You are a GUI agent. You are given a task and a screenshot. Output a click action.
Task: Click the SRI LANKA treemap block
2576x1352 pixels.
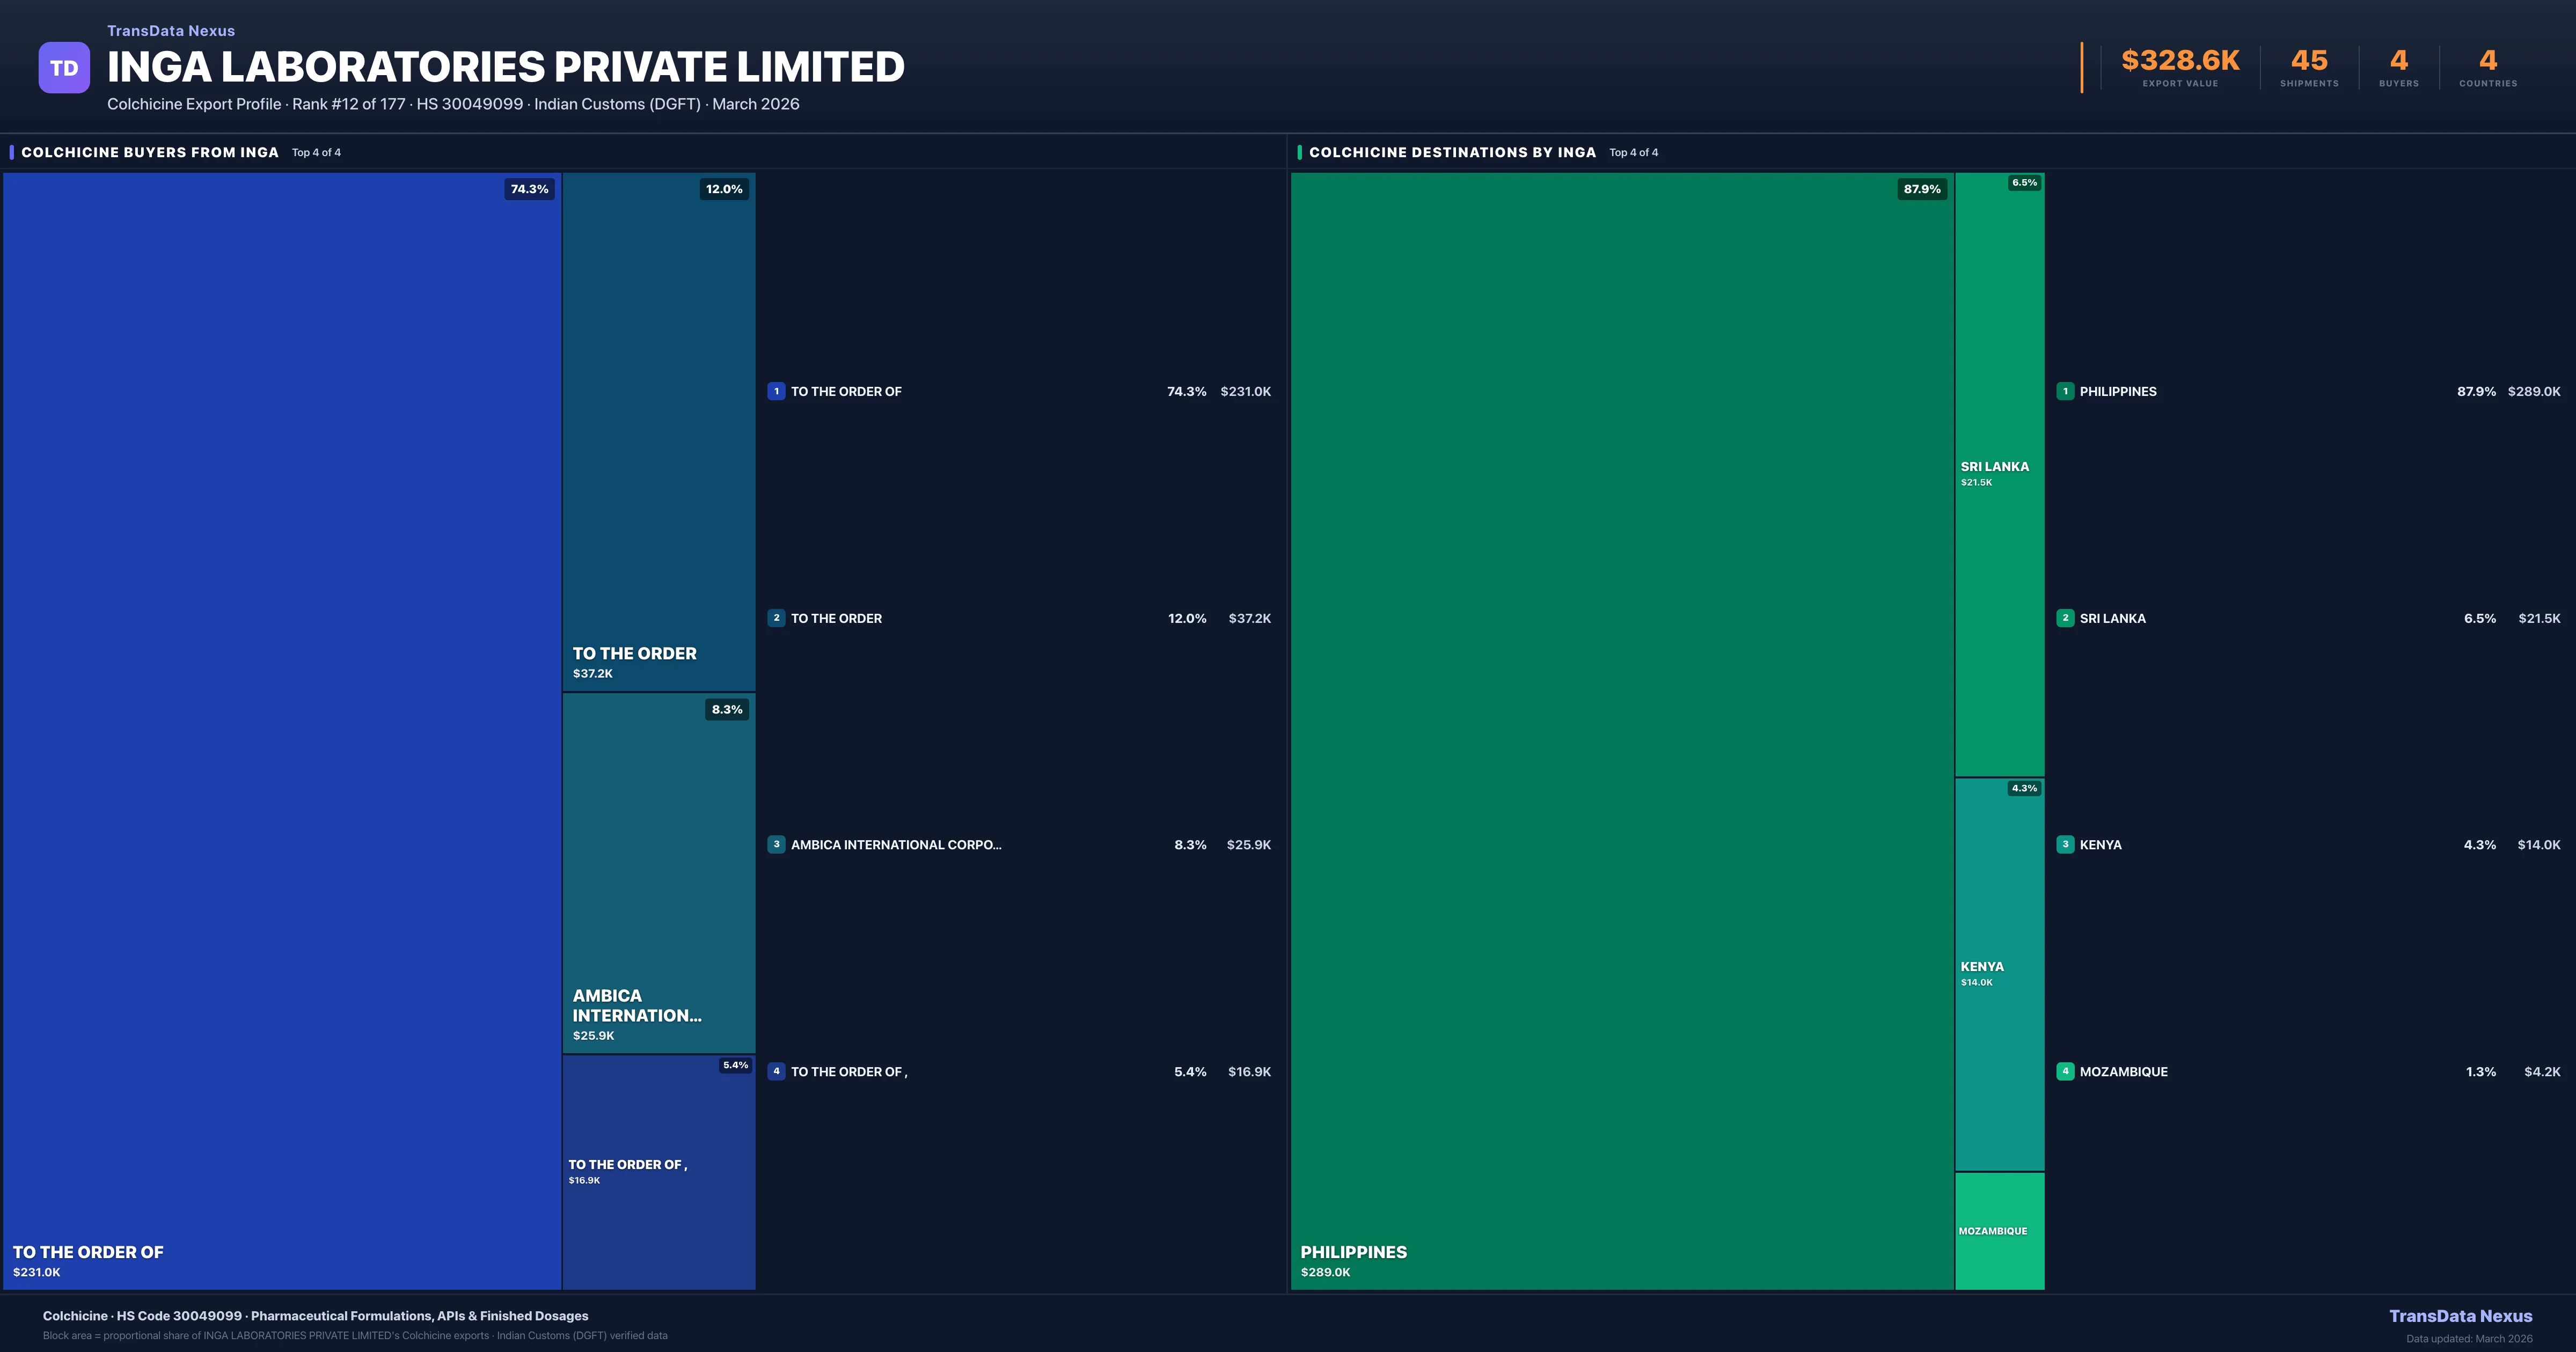[1999, 474]
